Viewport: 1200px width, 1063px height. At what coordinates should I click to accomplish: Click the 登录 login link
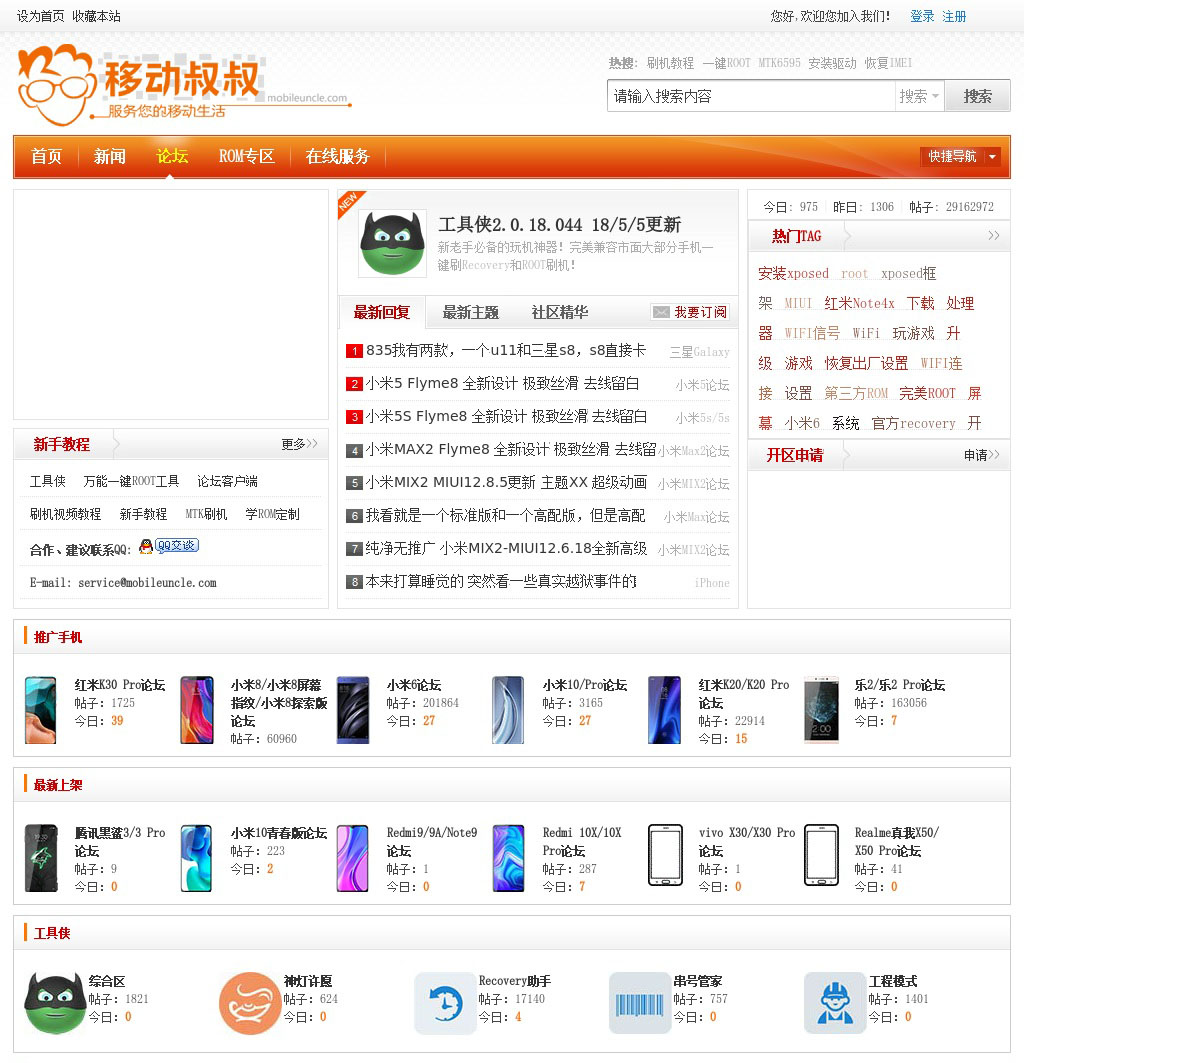pos(921,16)
